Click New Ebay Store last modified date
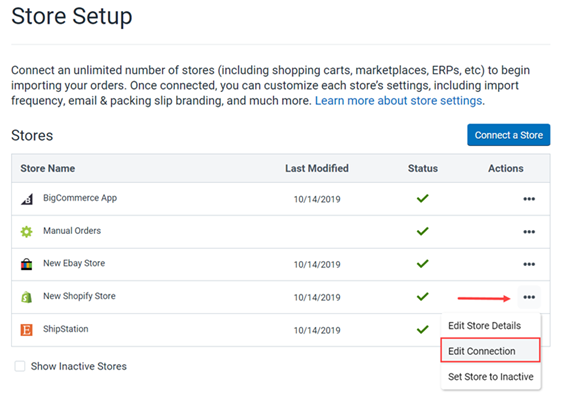 pos(317,264)
